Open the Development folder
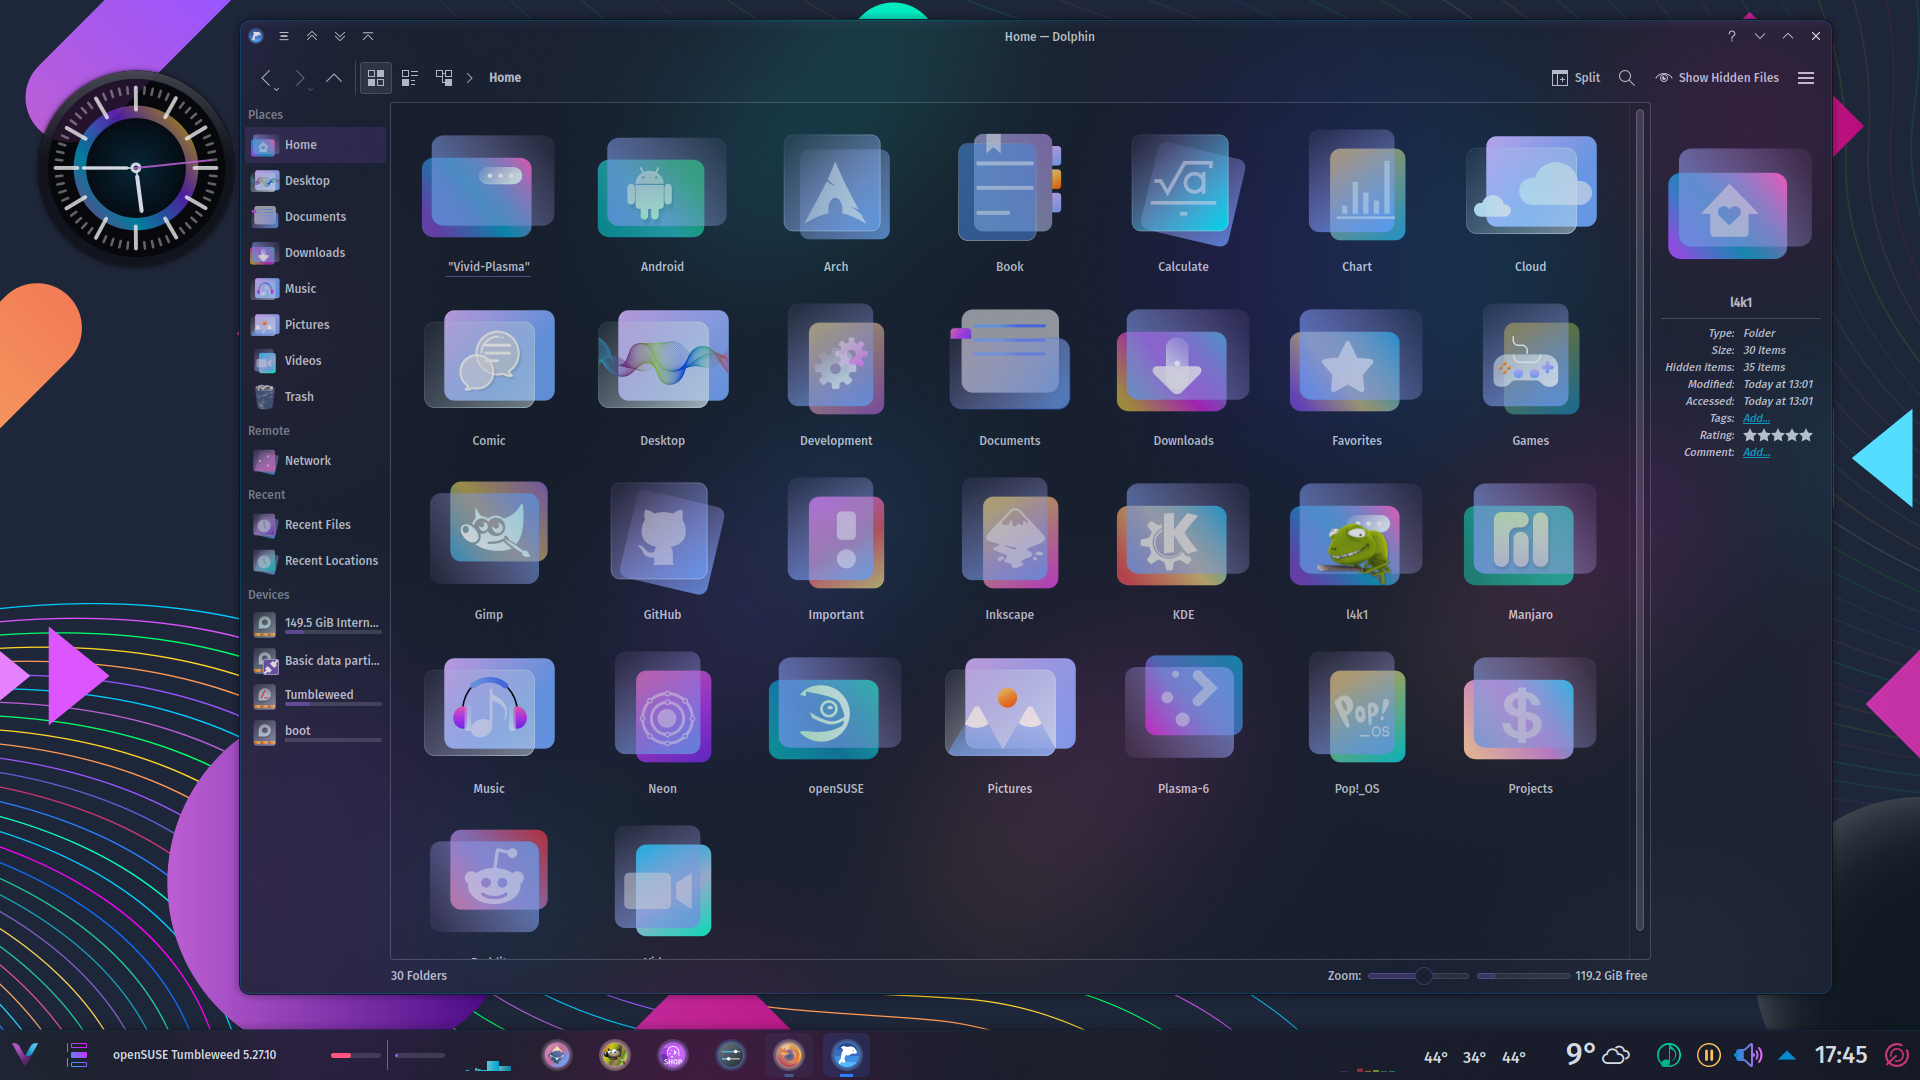This screenshot has height=1080, width=1920. click(836, 378)
